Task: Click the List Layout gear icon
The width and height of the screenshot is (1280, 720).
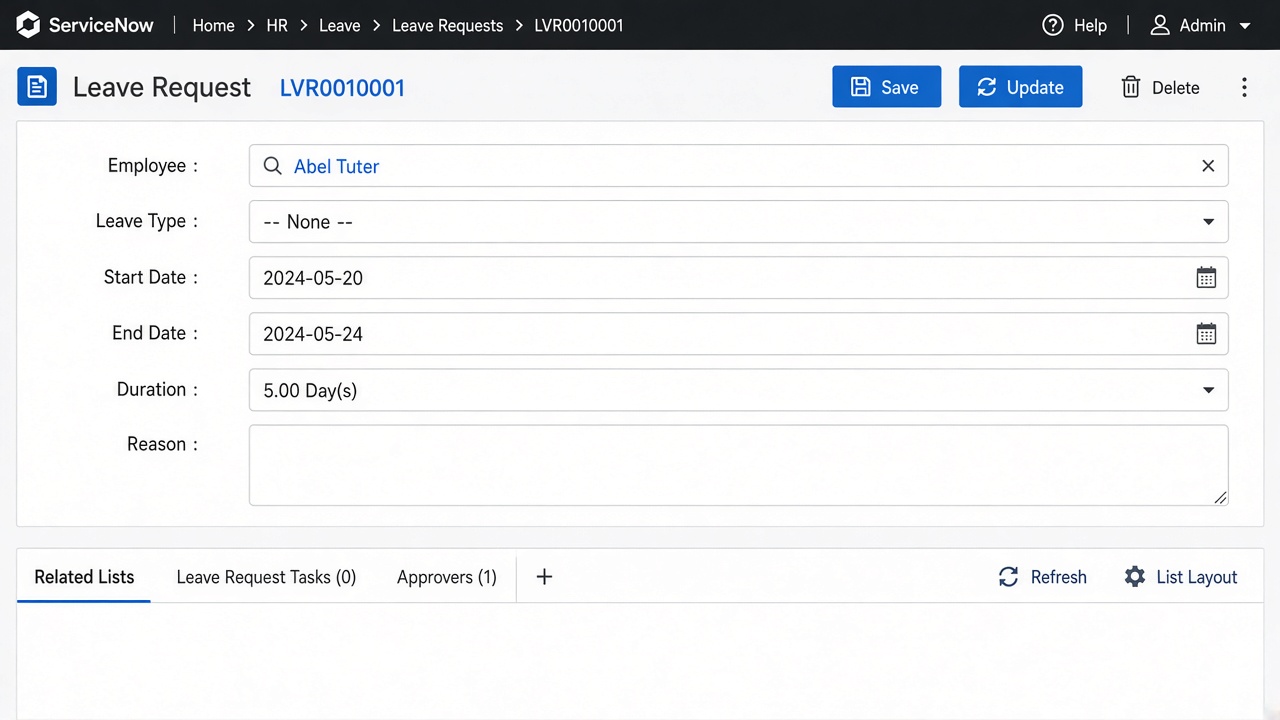Action: click(x=1134, y=577)
